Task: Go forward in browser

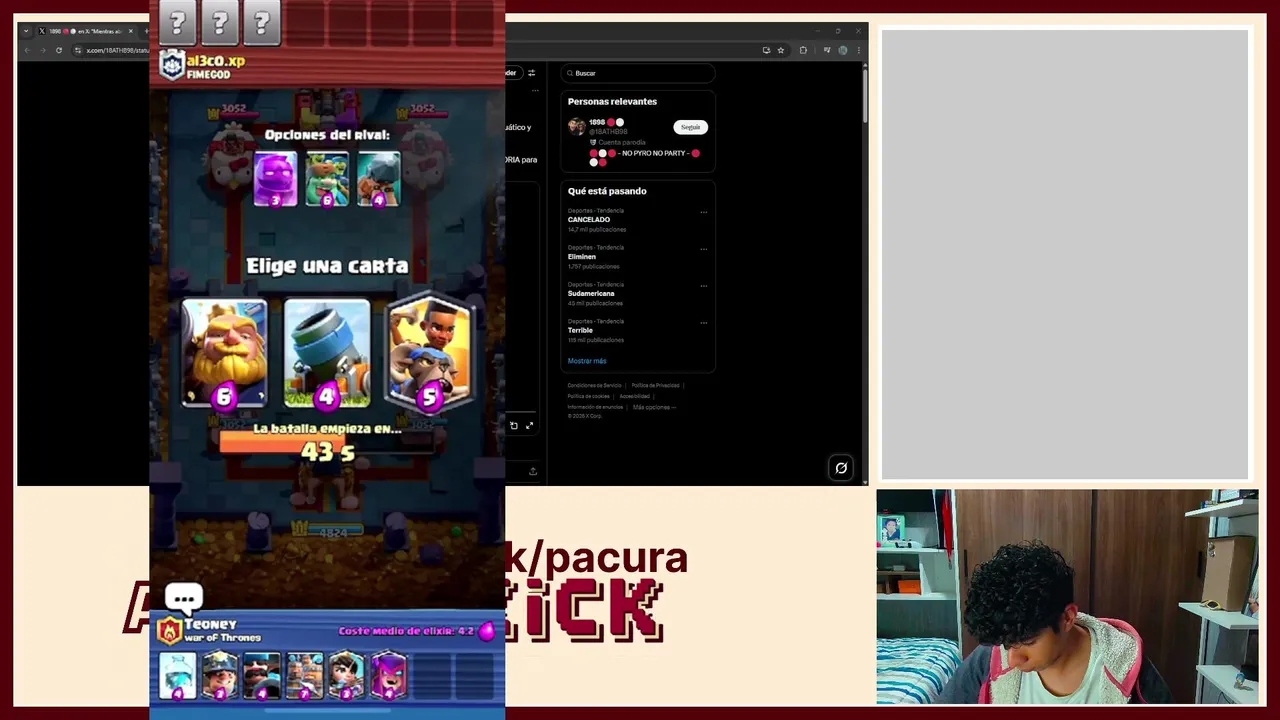Action: click(42, 50)
